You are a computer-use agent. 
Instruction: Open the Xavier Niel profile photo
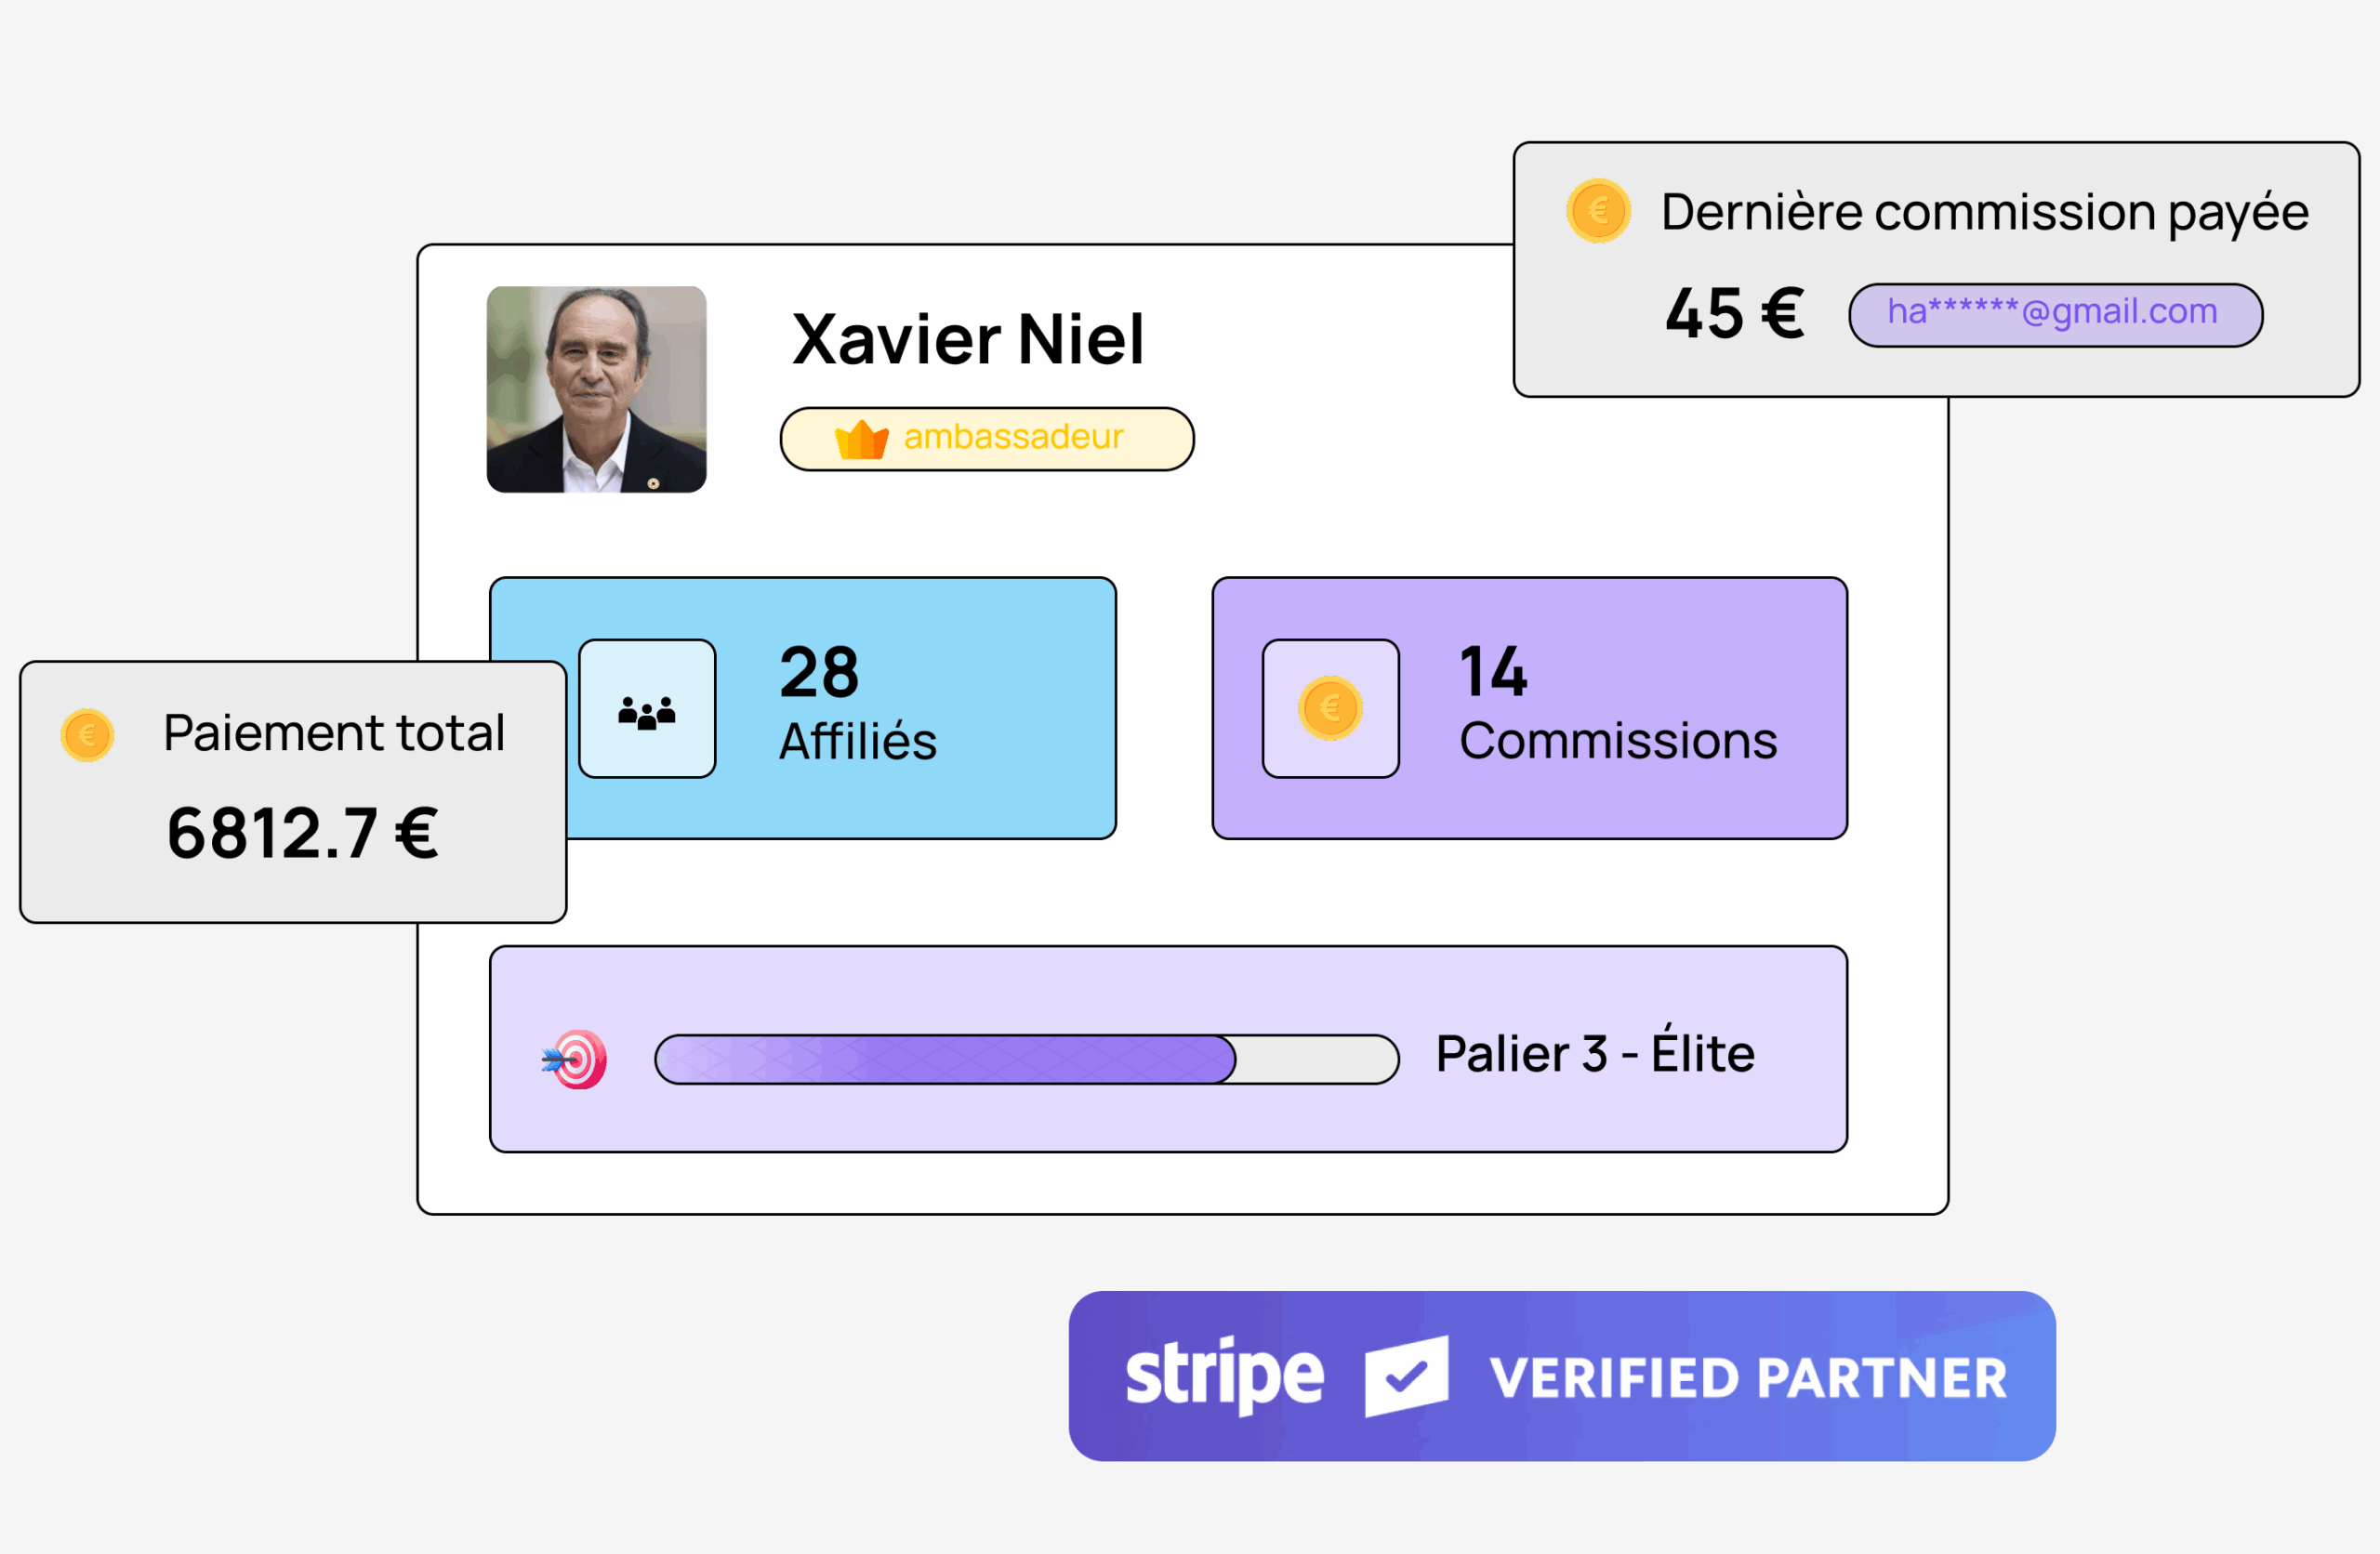coord(596,389)
